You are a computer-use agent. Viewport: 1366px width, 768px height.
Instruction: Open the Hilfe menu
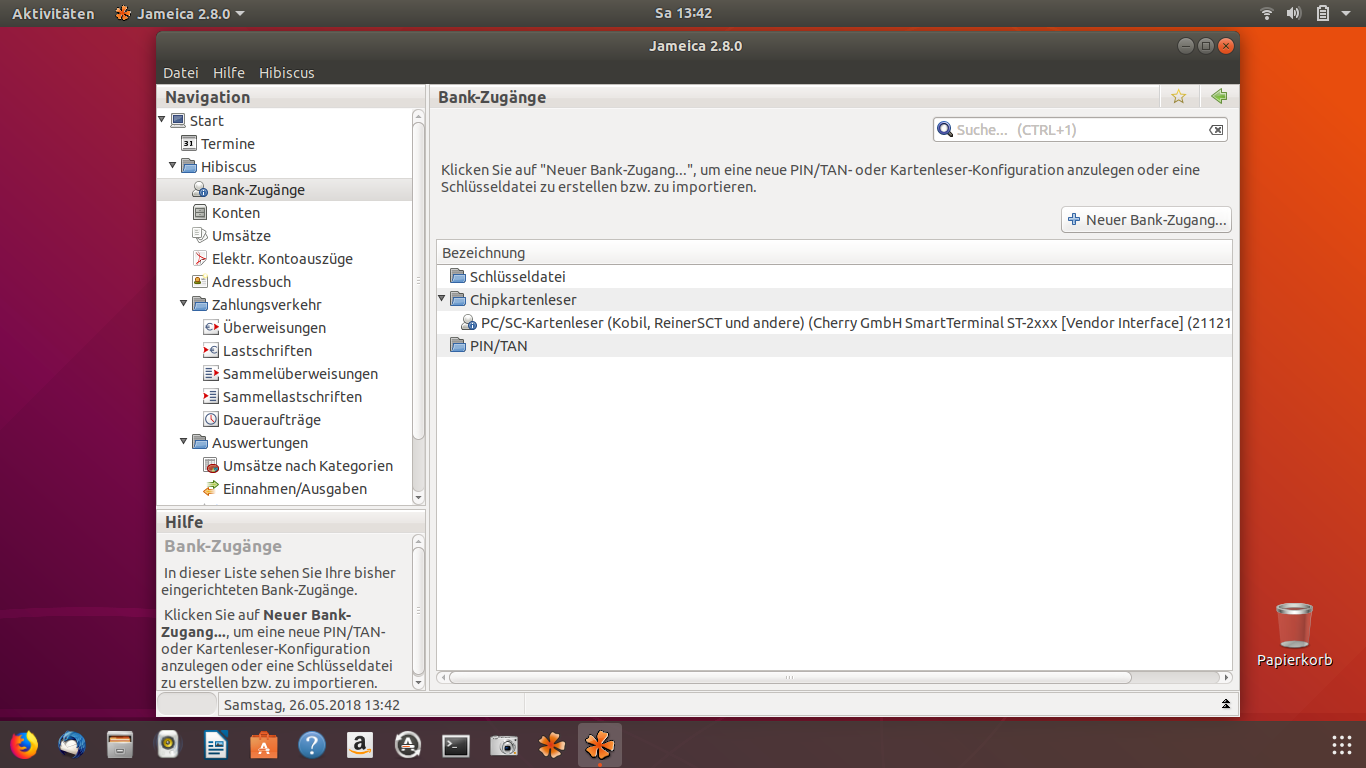tap(229, 73)
